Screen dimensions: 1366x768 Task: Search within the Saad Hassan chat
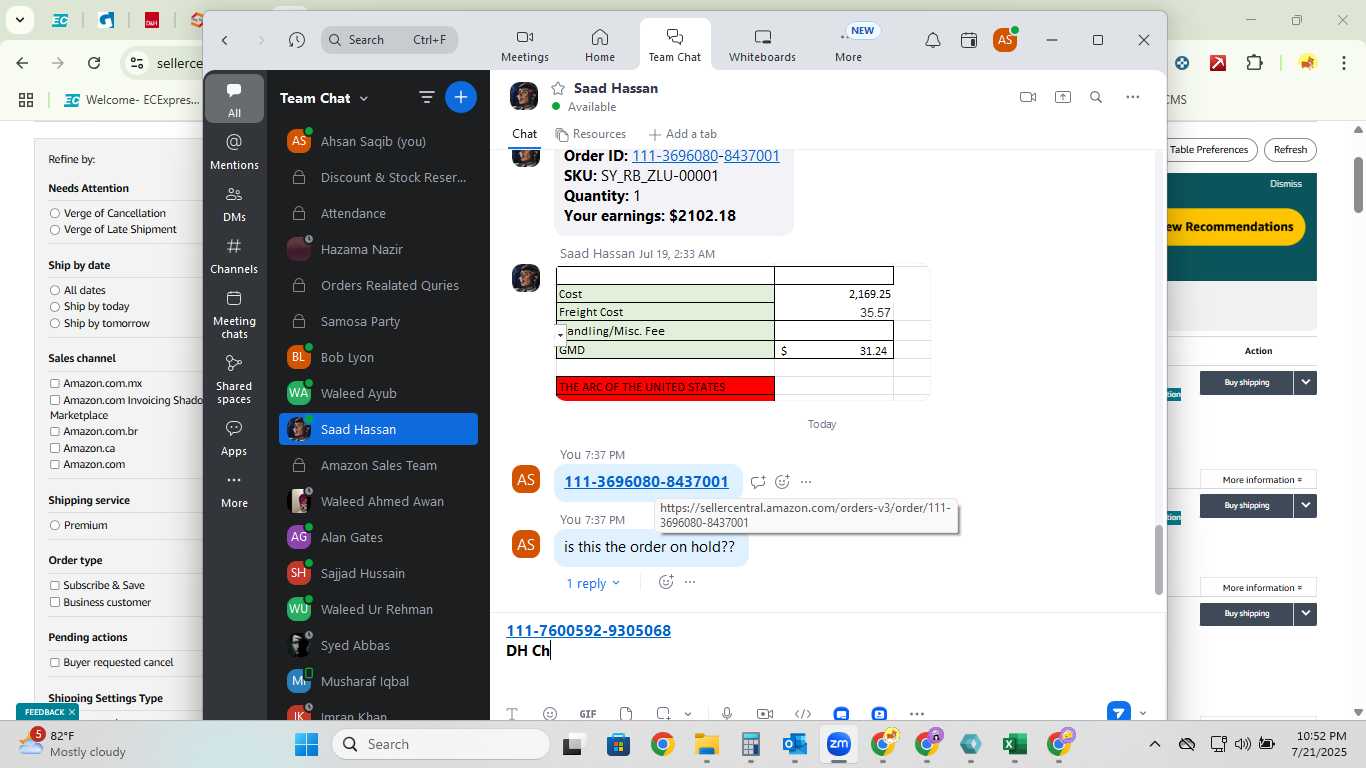point(1096,97)
